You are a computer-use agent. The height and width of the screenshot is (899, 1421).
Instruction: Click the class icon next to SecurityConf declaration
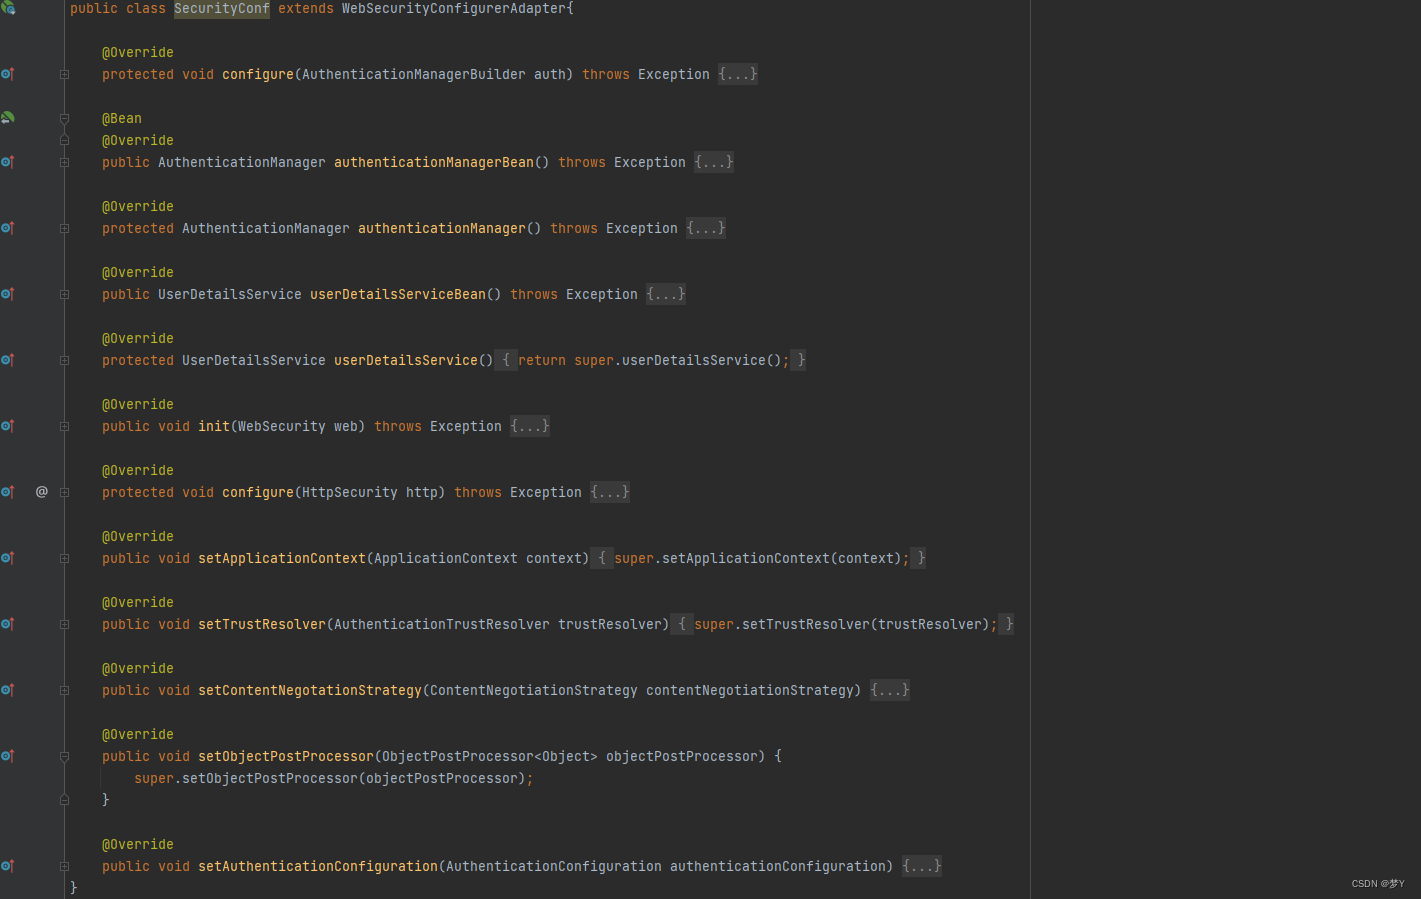[x=7, y=8]
